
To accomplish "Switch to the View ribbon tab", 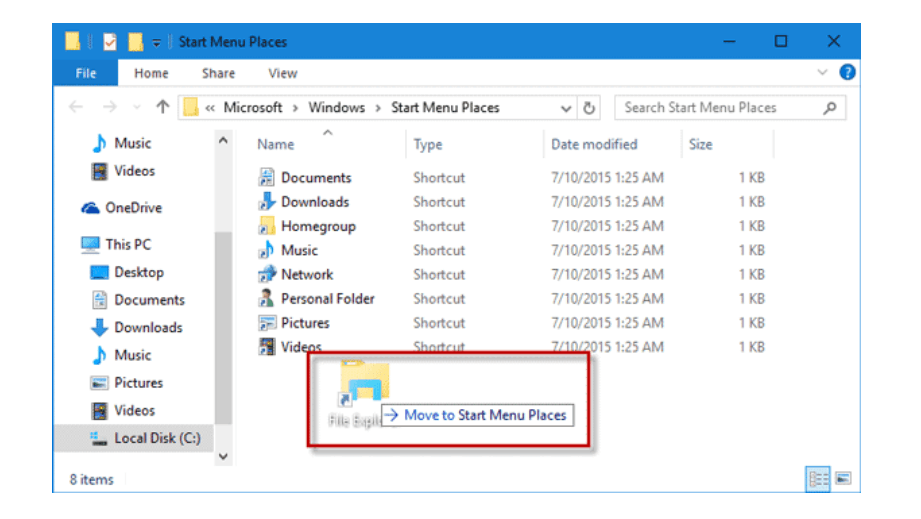I will click(283, 73).
